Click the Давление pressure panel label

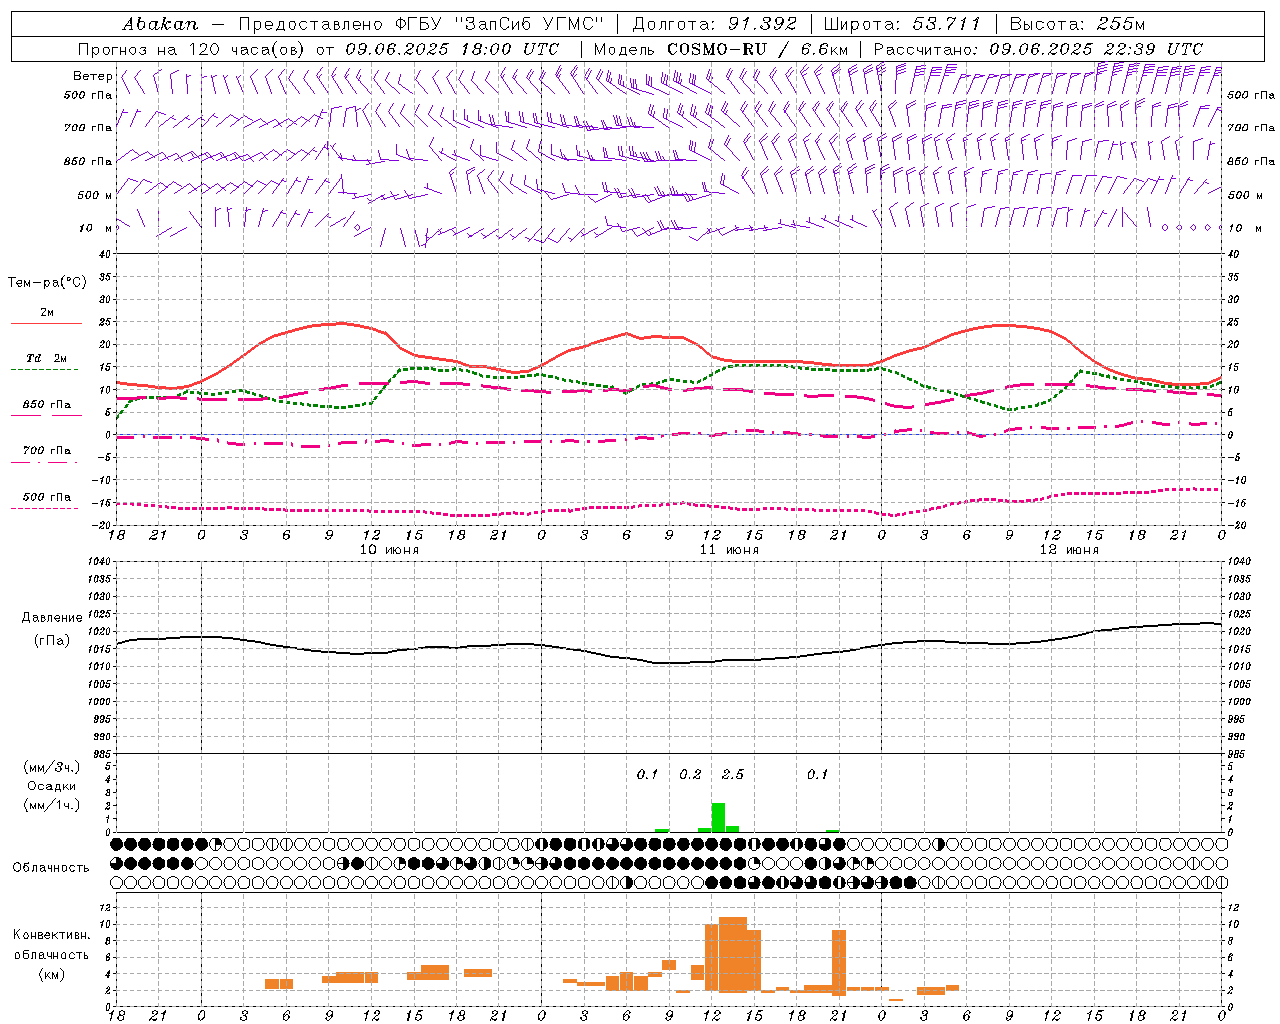pyautogui.click(x=52, y=618)
